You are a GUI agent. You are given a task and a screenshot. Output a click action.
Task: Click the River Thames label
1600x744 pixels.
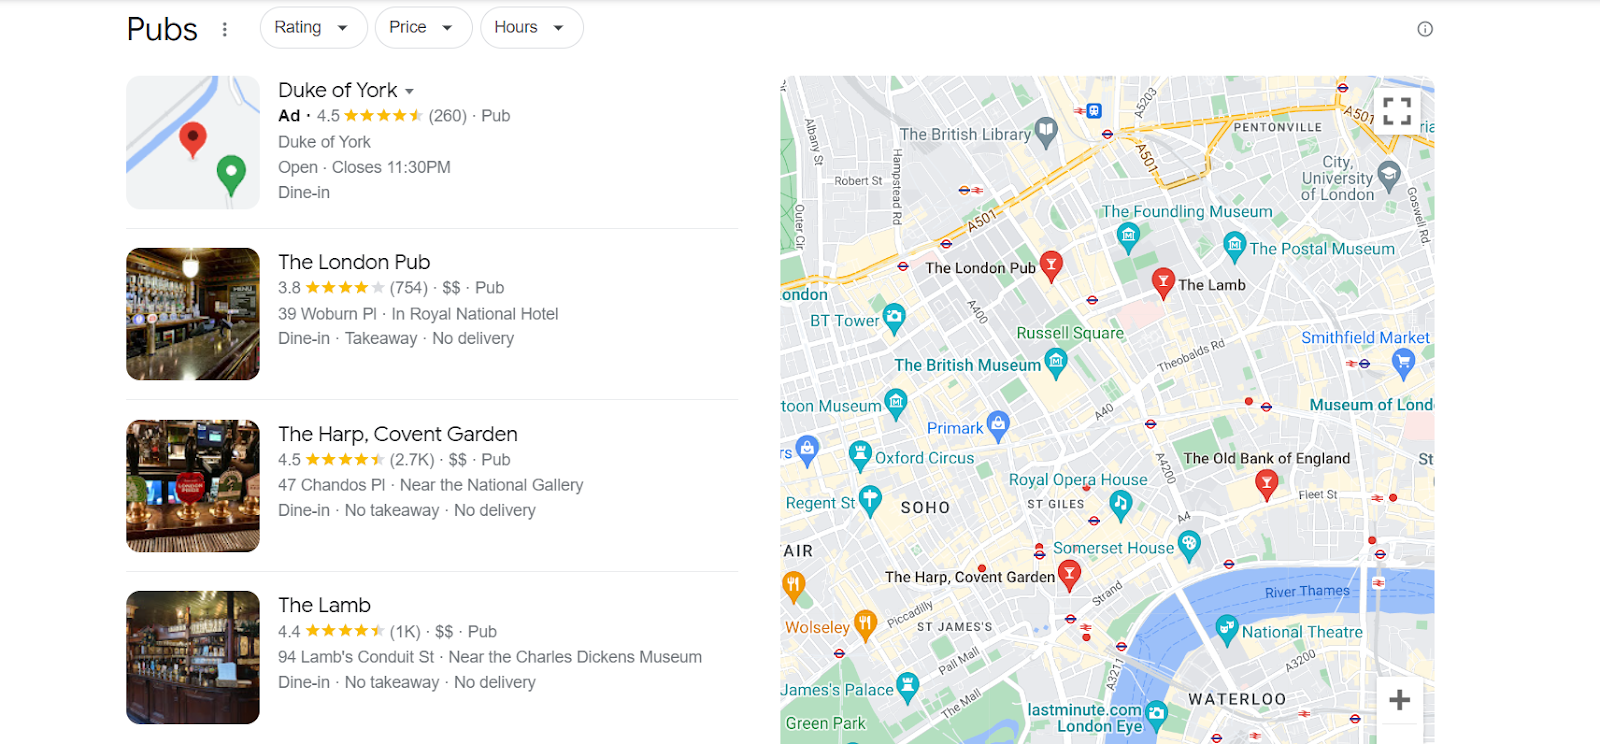click(1307, 592)
